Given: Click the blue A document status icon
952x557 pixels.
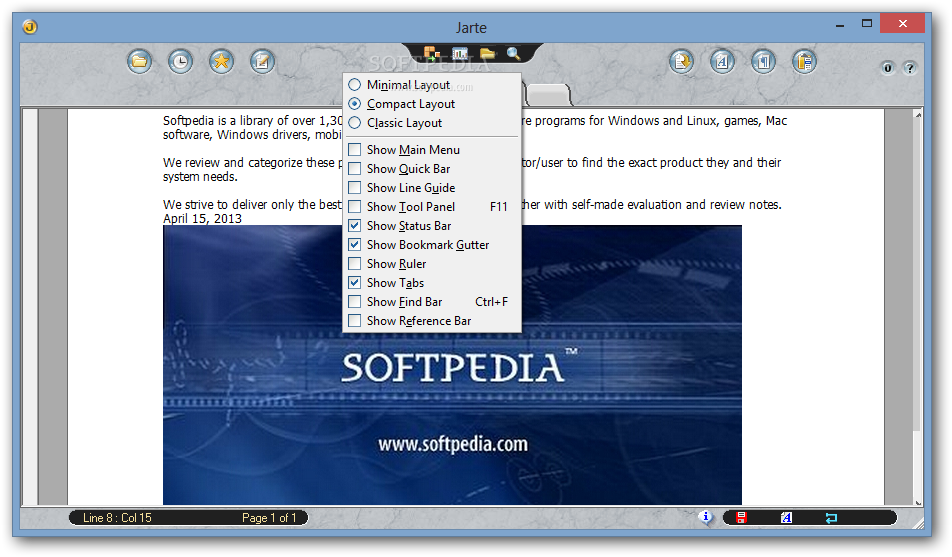Looking at the screenshot, I should 786,518.
